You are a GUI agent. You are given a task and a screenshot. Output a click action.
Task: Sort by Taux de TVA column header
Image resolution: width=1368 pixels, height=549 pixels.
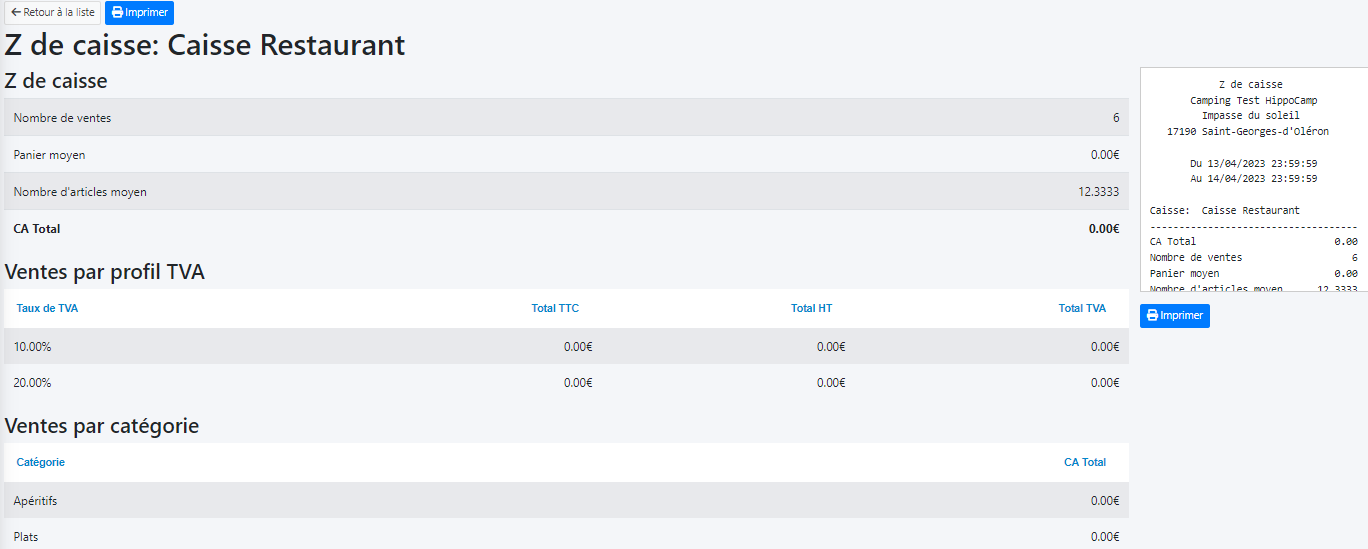click(x=47, y=308)
